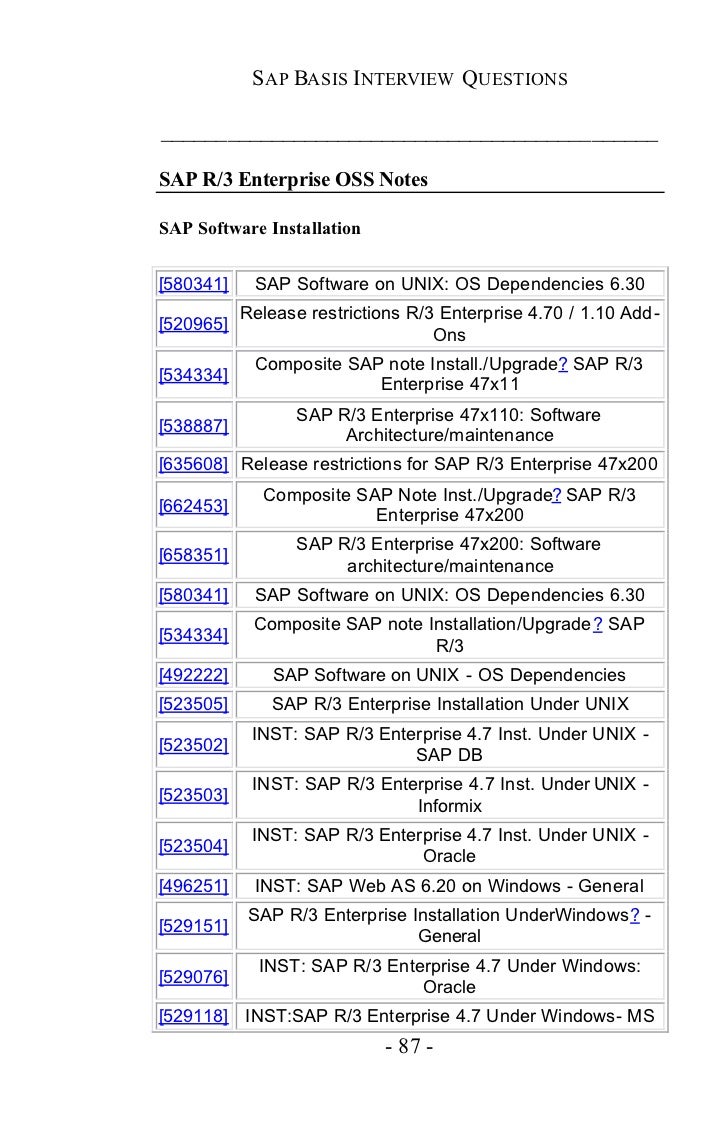Open note [534334] beside 'Installation/Upgrade? SAP R/3' row
Screen dimensions: 728x1126
tap(193, 635)
